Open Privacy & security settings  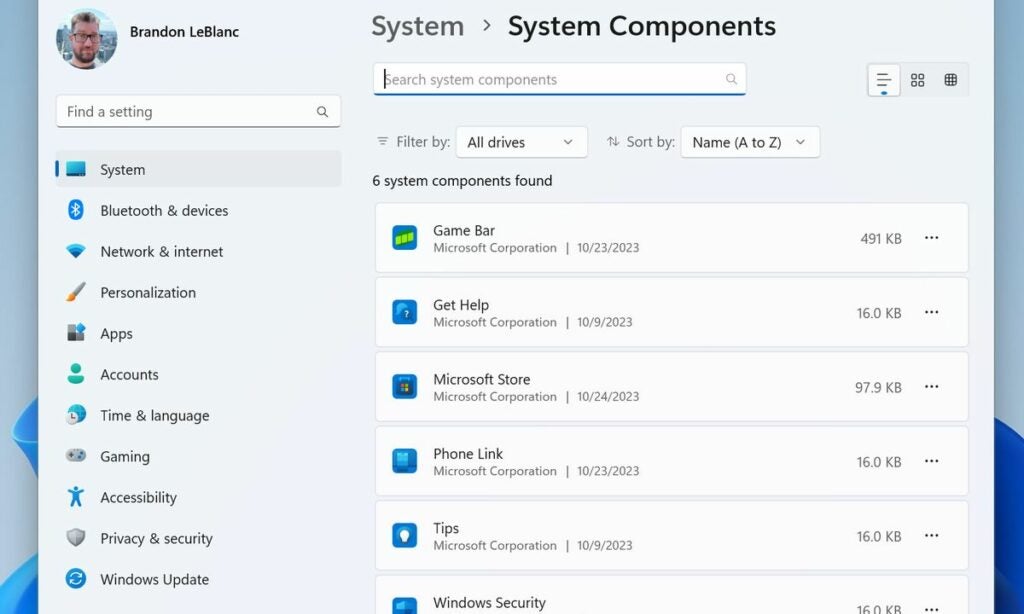click(199, 538)
